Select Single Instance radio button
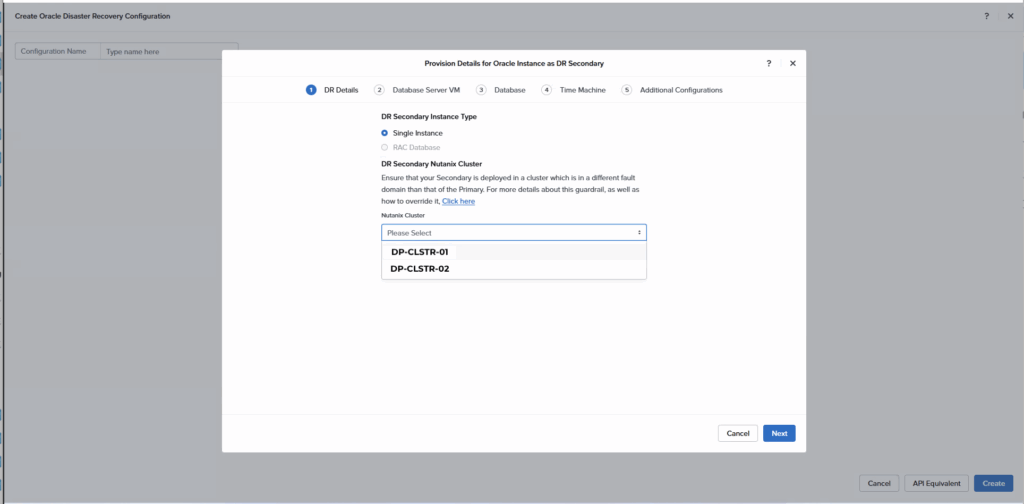The image size is (1024, 504). [x=385, y=133]
